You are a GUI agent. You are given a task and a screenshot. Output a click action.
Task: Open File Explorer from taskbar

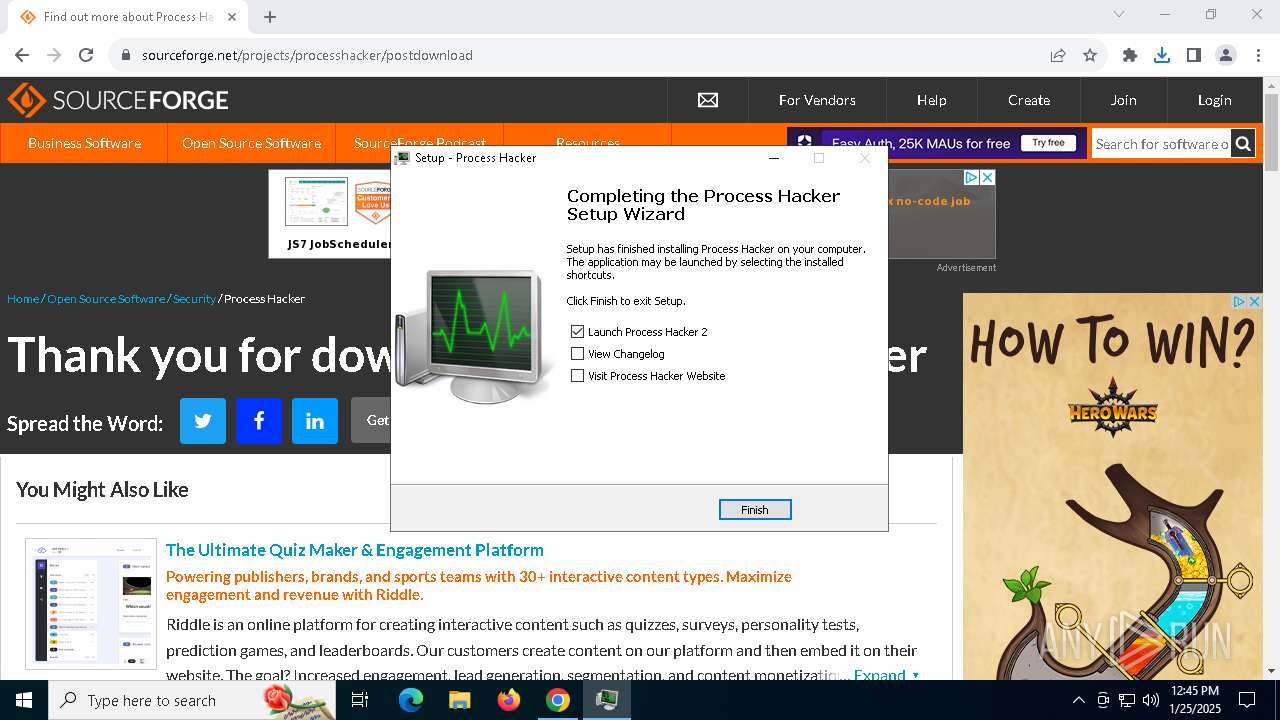point(459,700)
